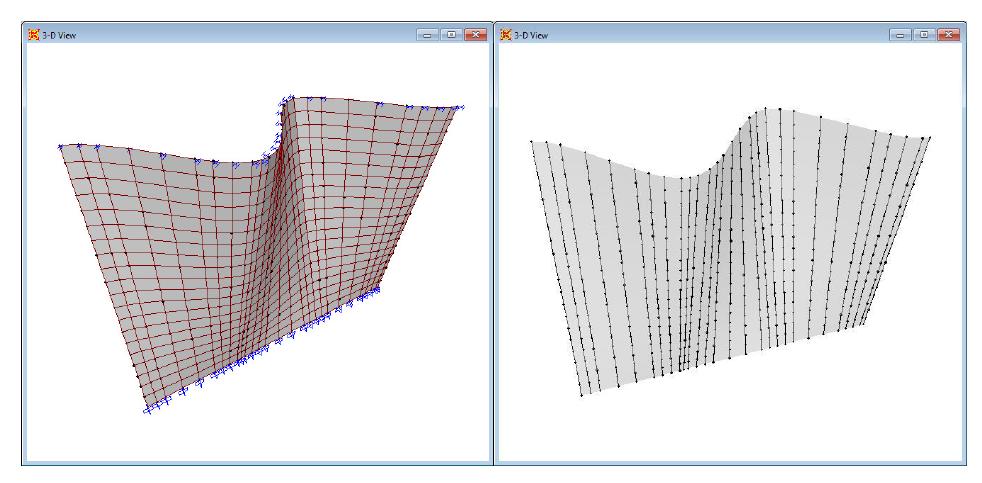Click the app icon in right 3-D View title bar
The height and width of the screenshot is (483, 982).
click(x=506, y=35)
